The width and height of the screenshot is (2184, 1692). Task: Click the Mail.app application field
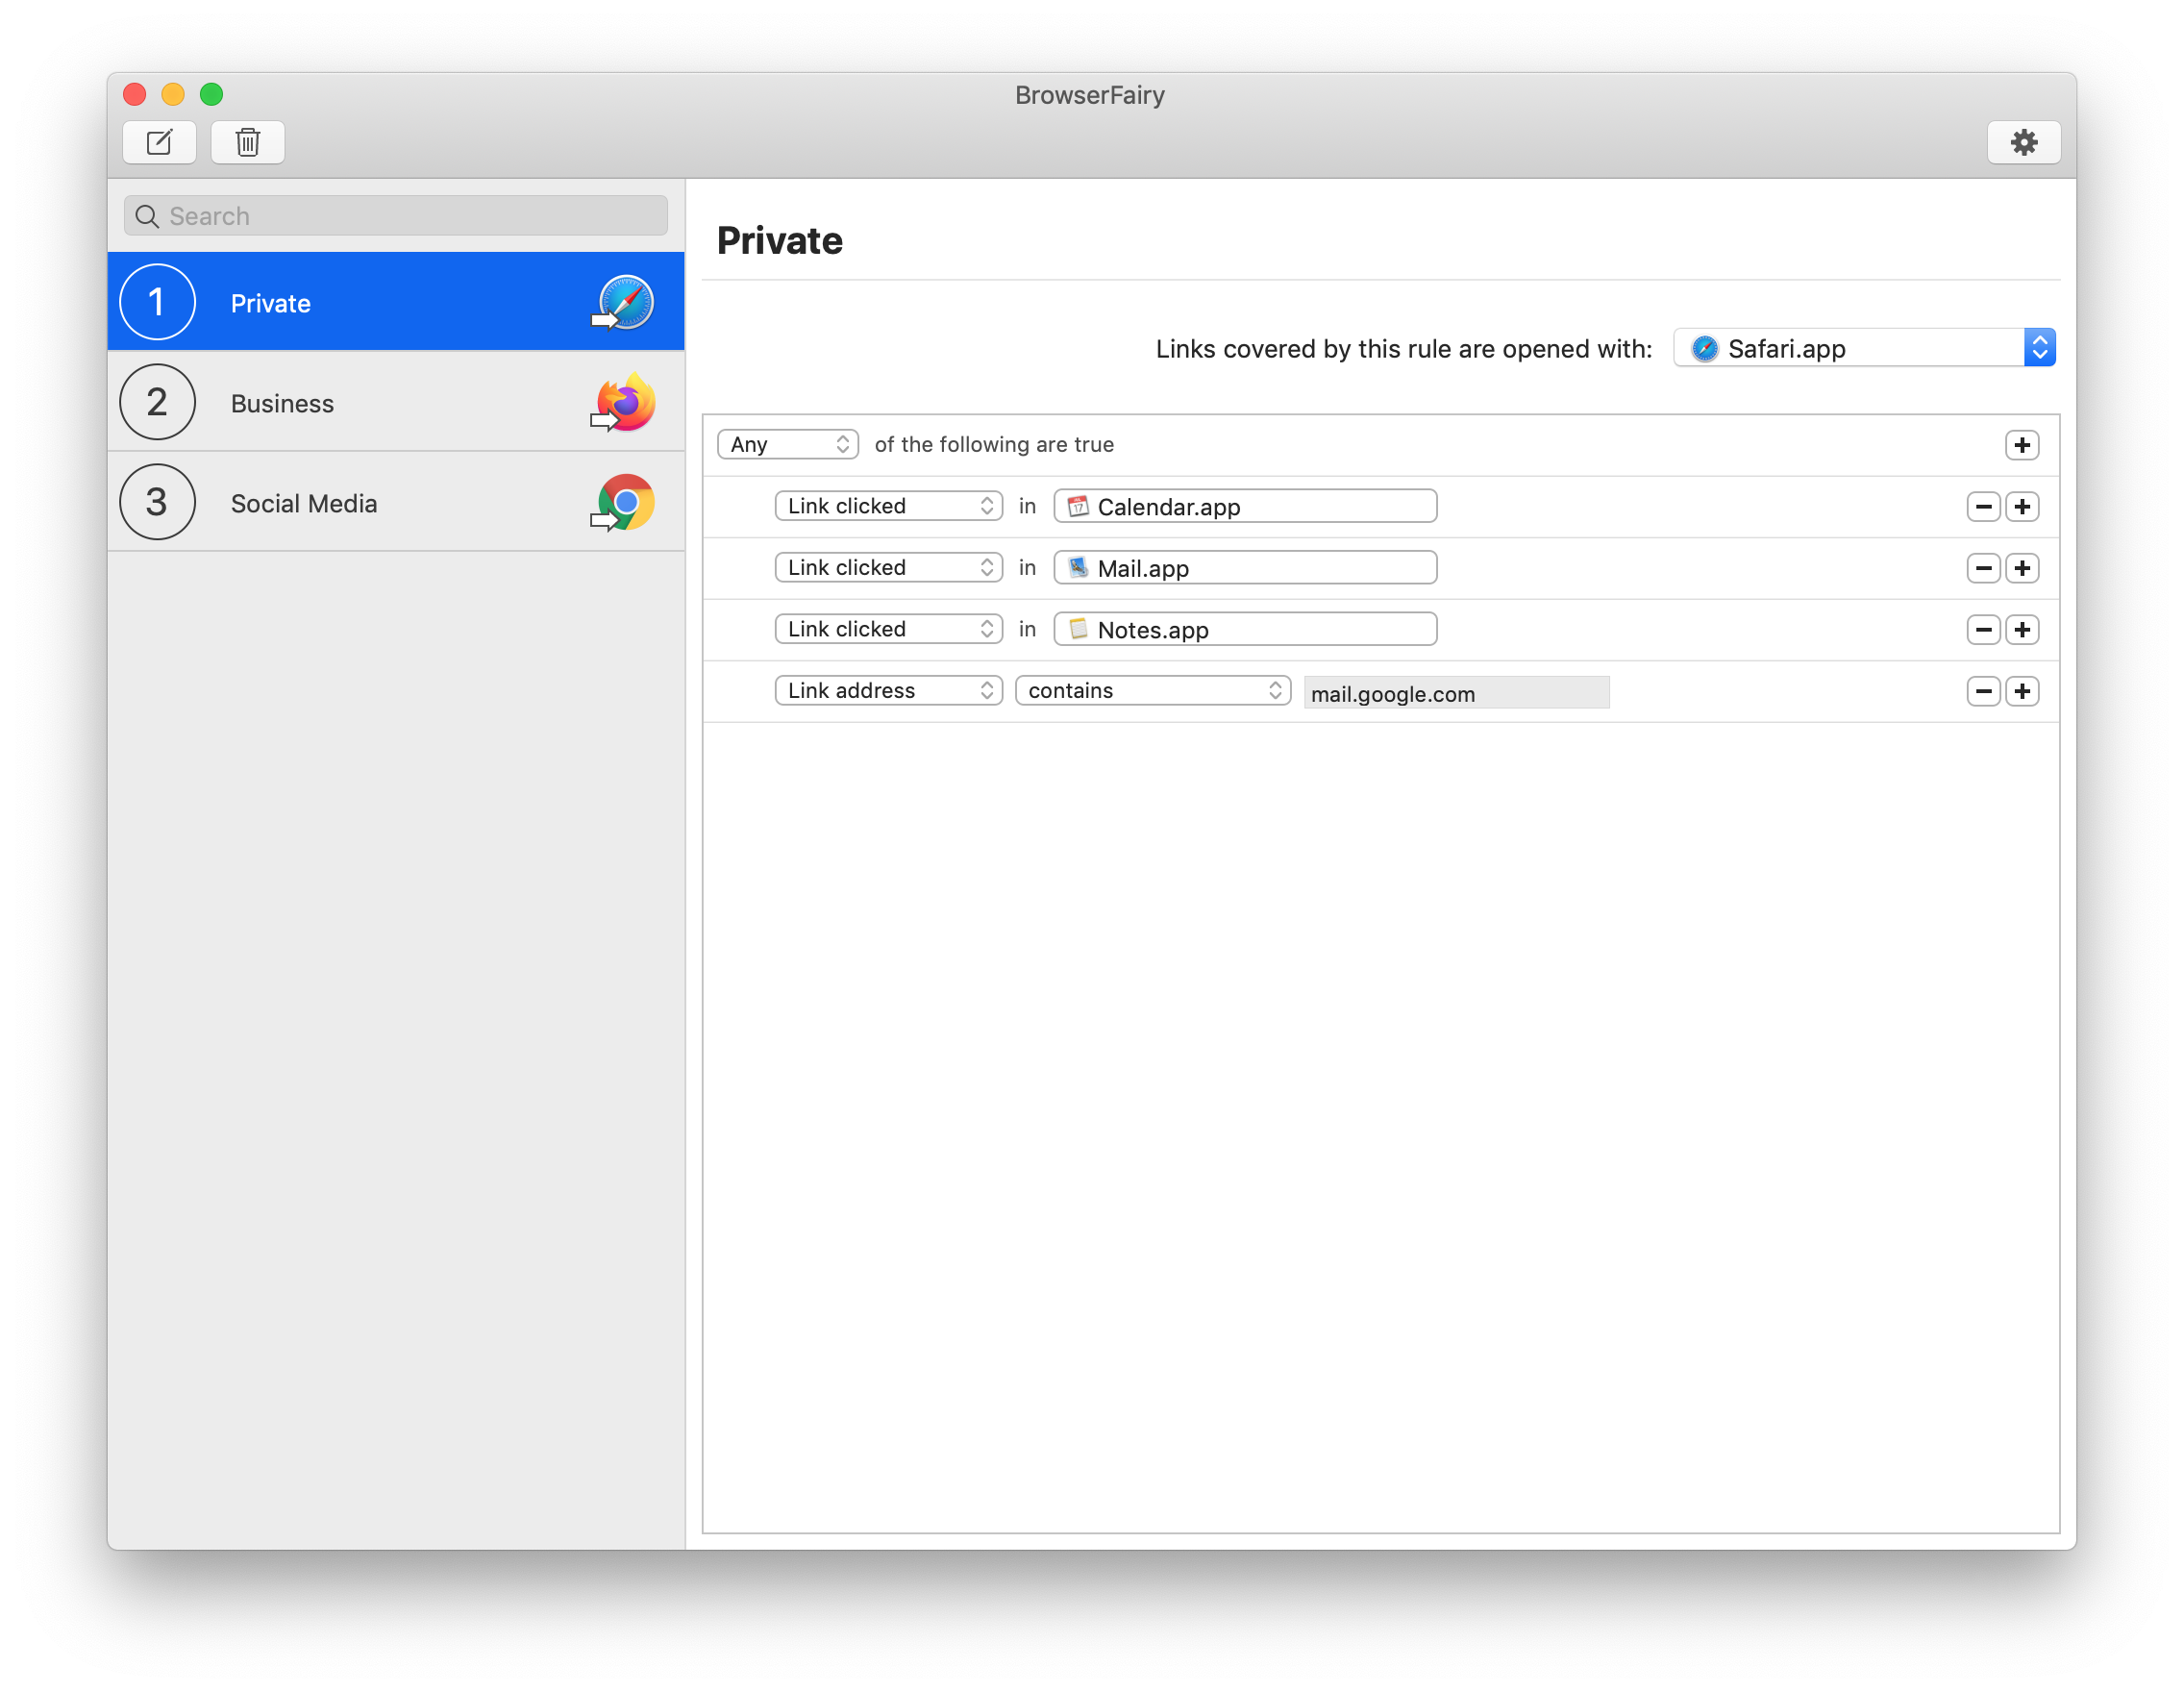pos(1245,567)
